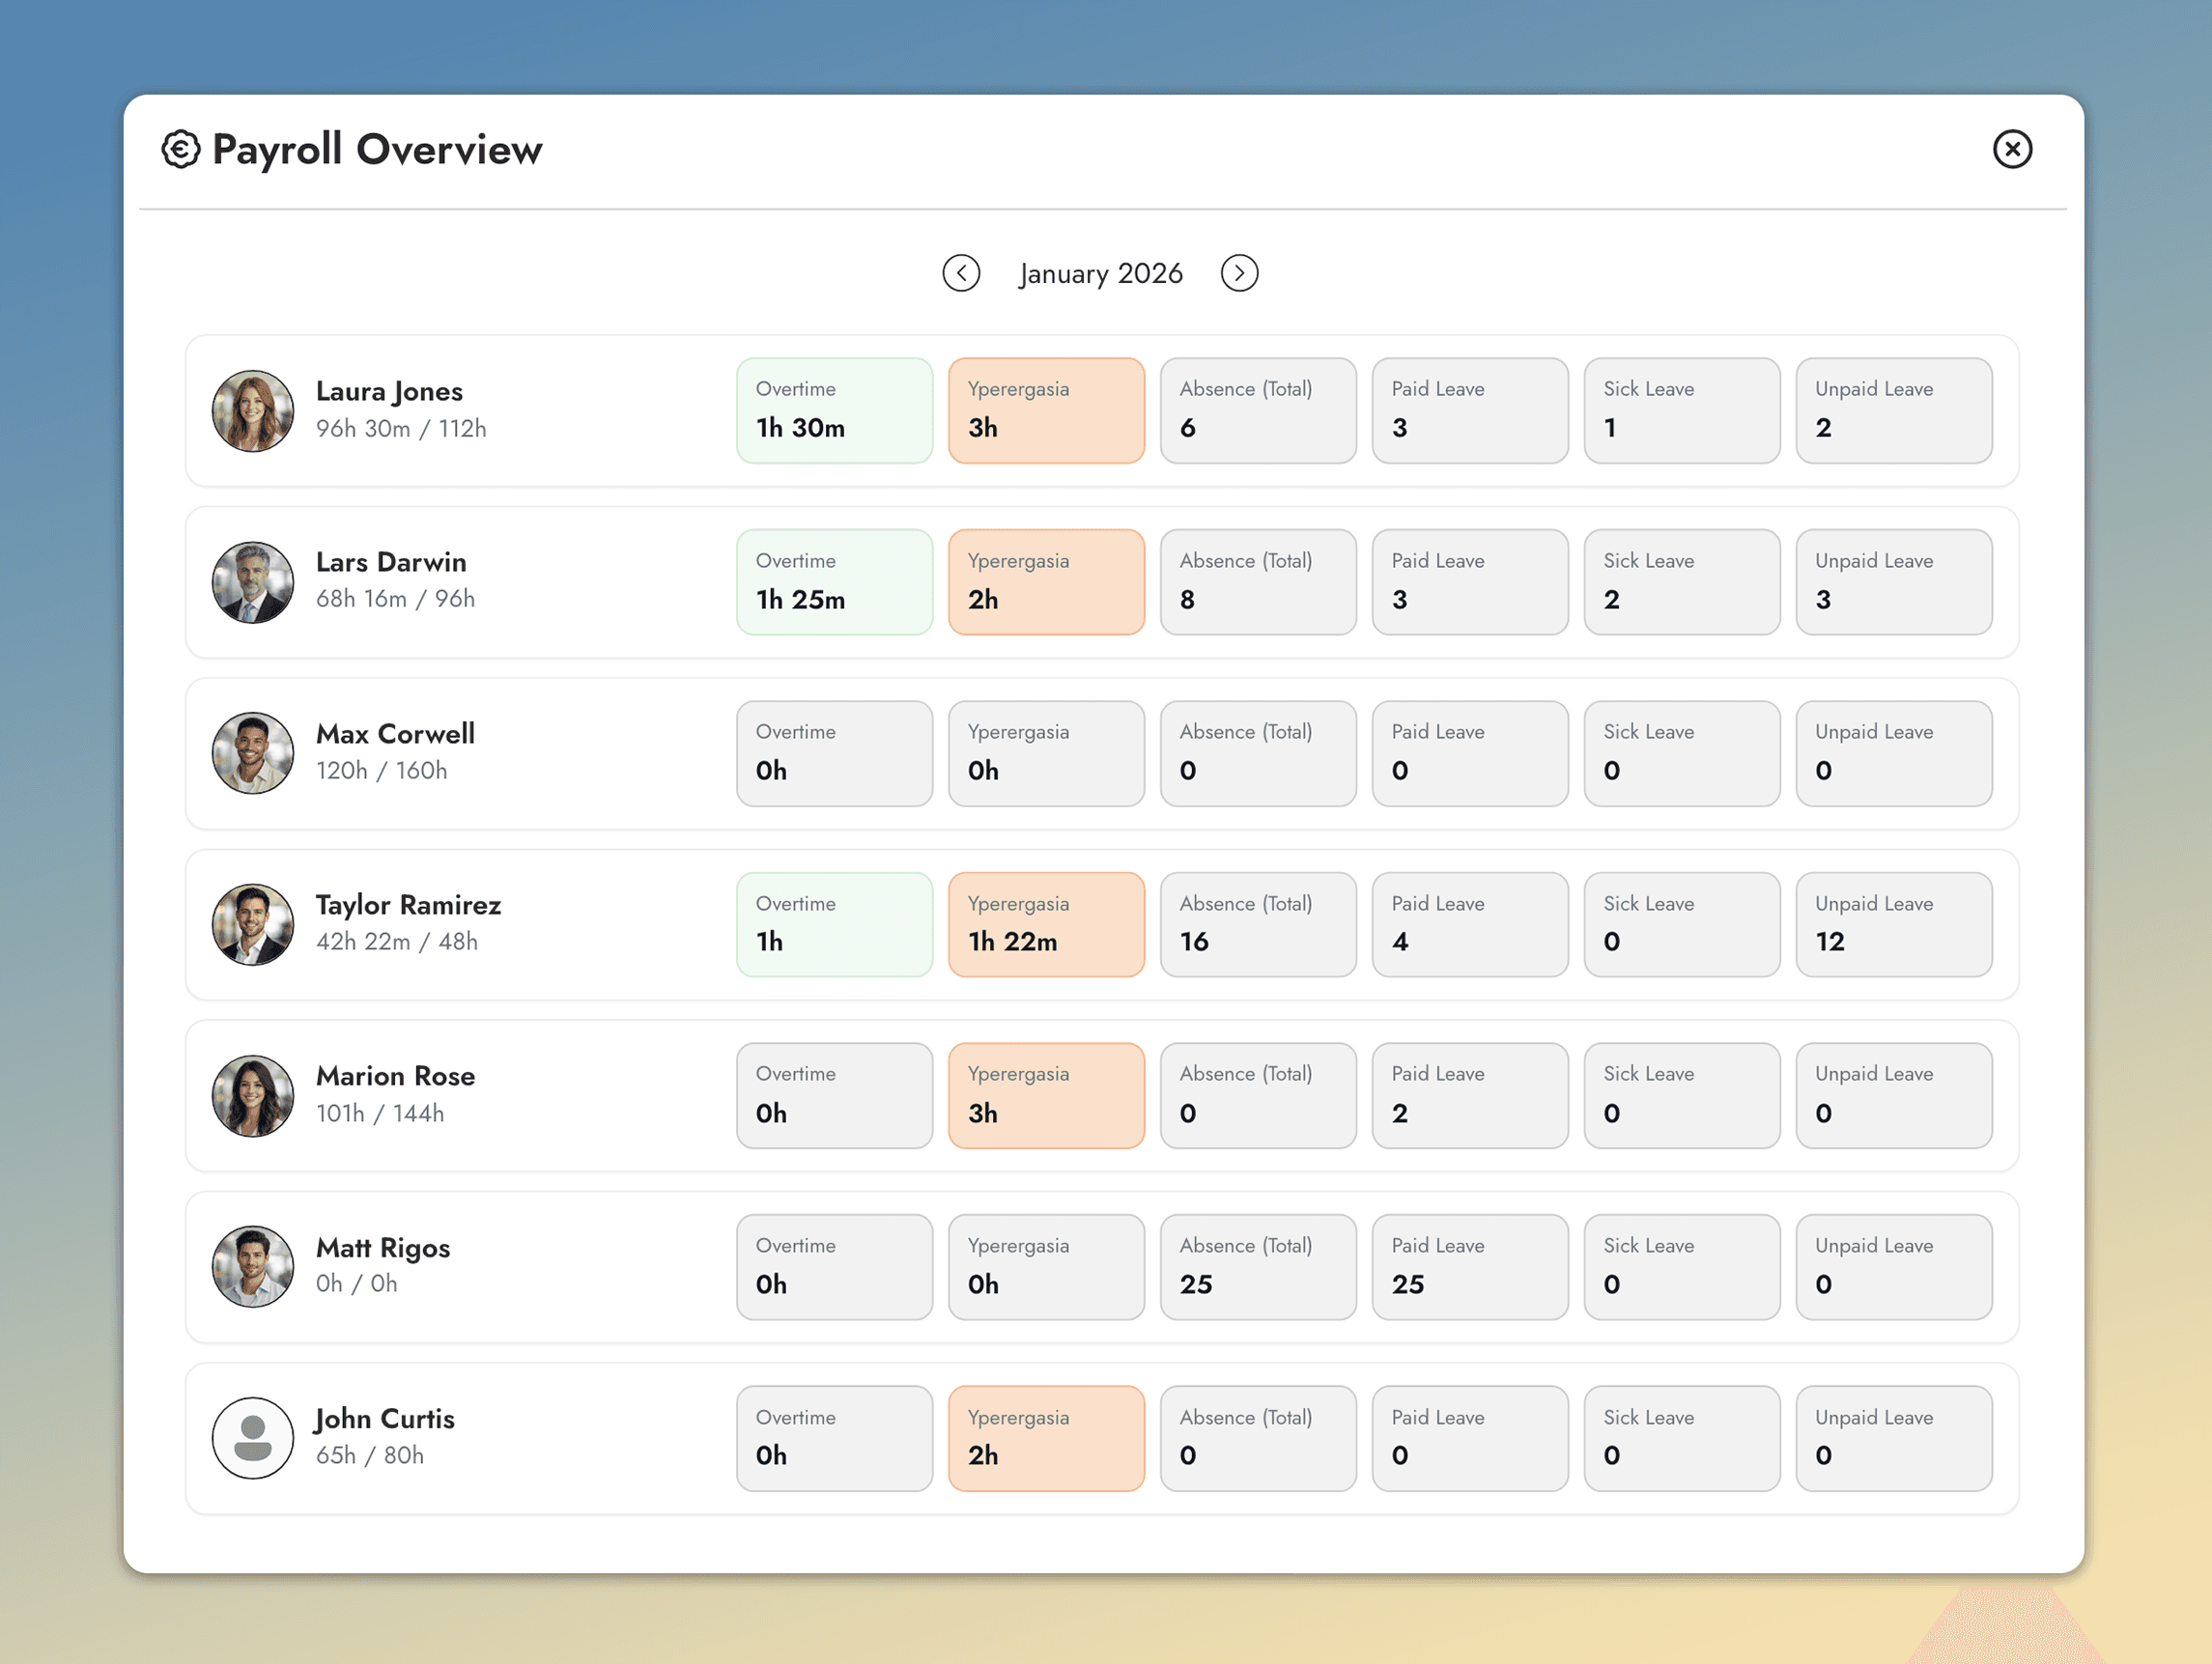Select Lars Darwin's Yperergasia card

click(1046, 581)
